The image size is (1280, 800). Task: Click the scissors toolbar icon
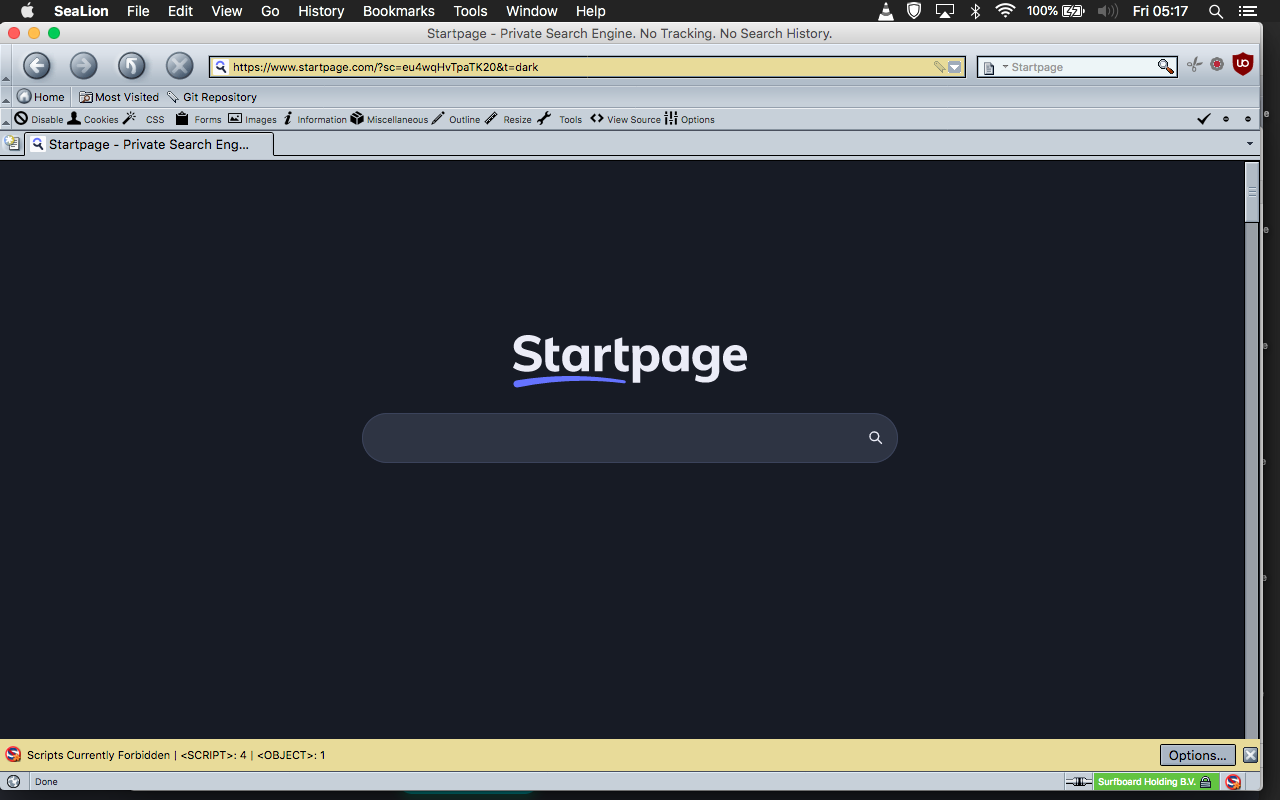[x=1194, y=65]
